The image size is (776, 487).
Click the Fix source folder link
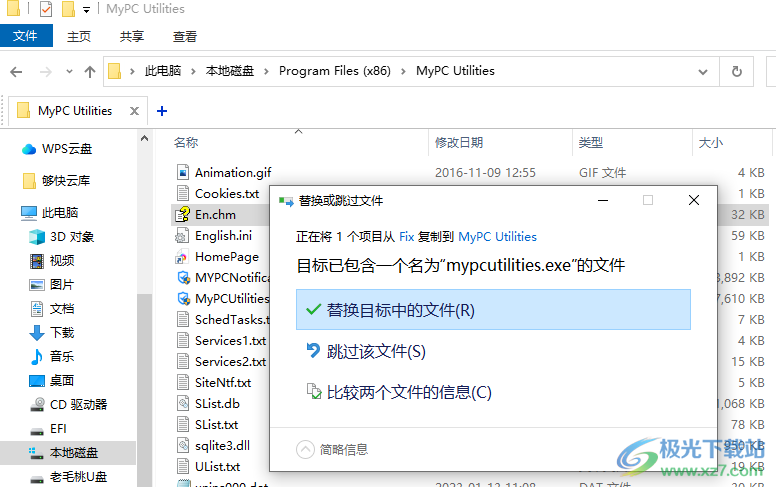coord(406,237)
